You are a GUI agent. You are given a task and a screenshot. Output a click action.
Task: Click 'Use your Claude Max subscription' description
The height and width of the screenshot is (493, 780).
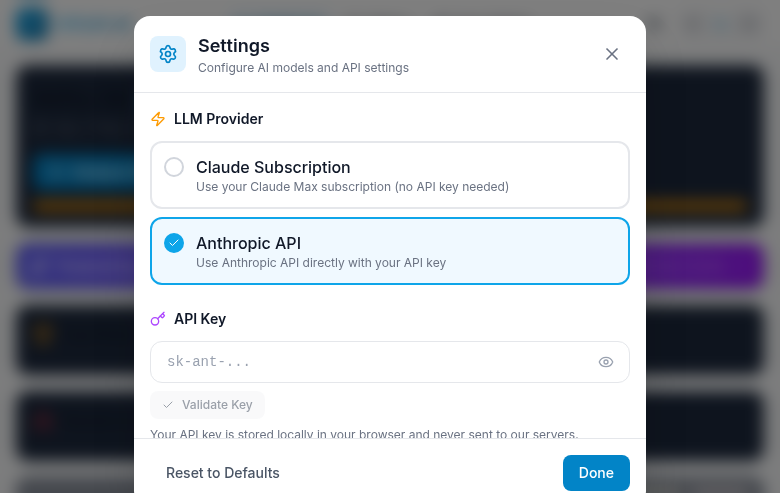[x=352, y=187]
